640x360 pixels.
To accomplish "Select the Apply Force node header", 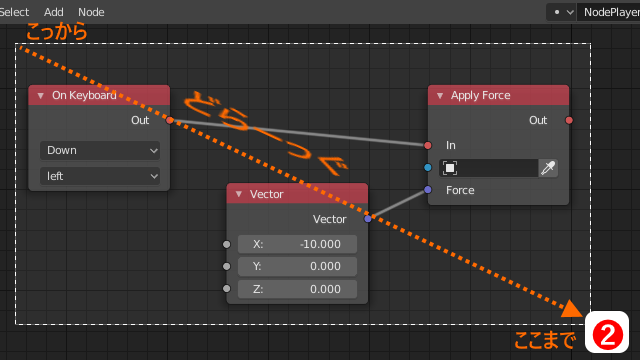I will click(x=498, y=95).
